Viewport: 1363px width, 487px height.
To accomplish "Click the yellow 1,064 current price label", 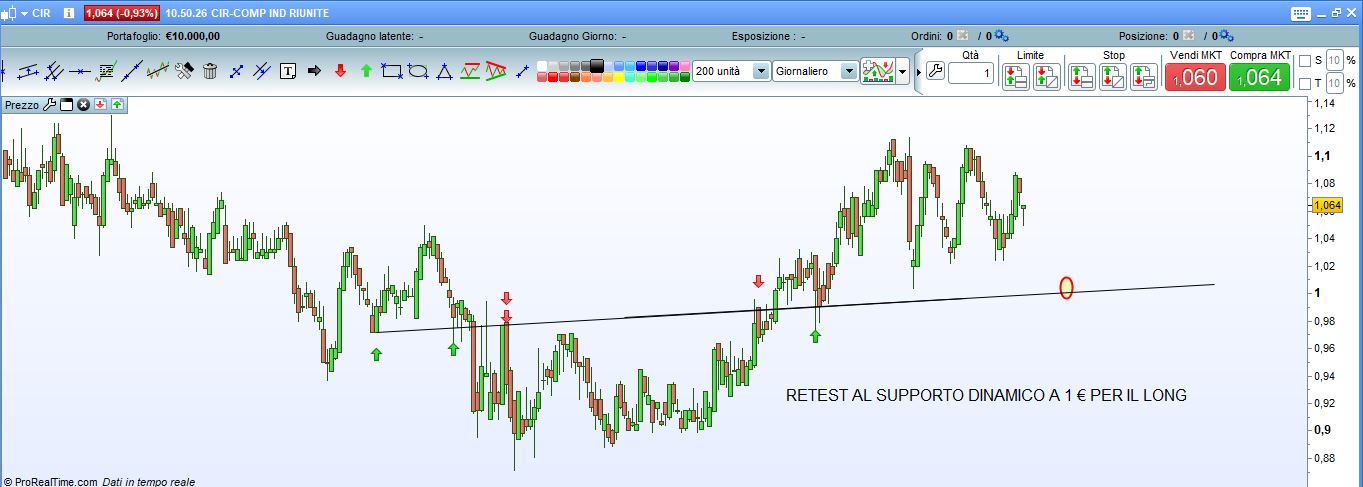I will (x=1327, y=206).
